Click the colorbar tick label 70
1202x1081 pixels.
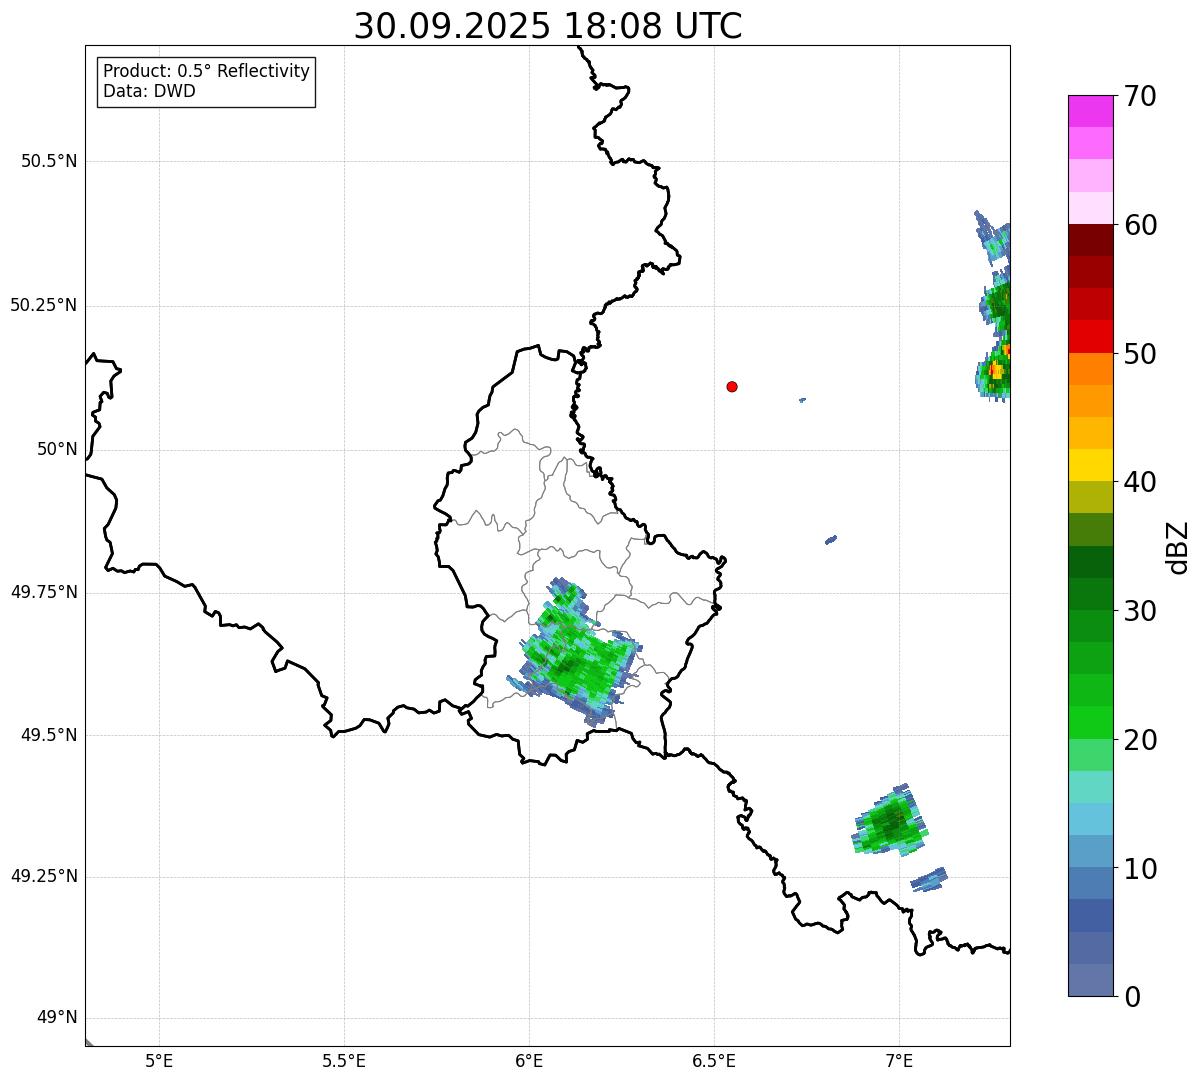coord(1140,96)
